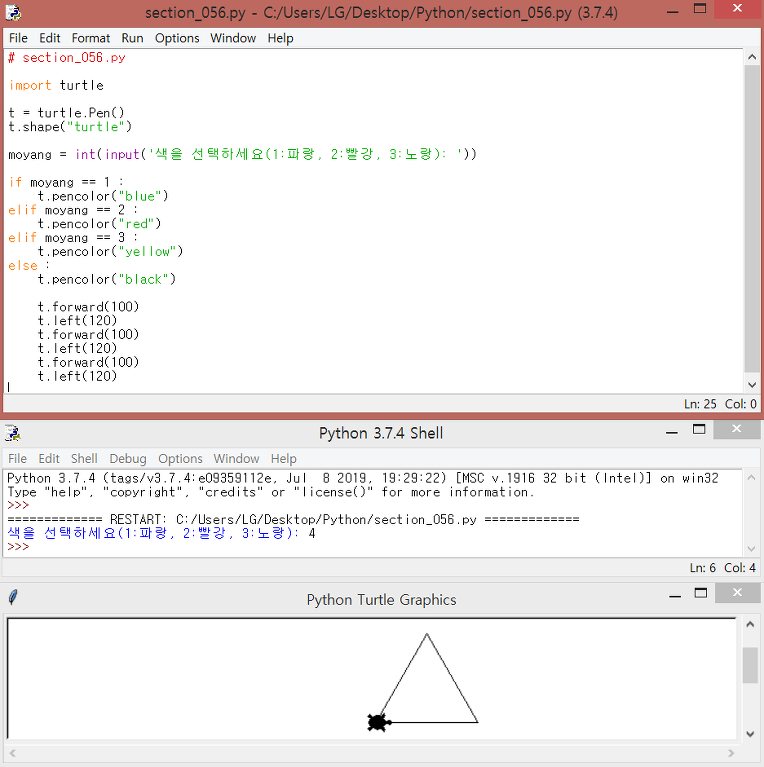Click the IDLE editor window Python icon

(13, 13)
